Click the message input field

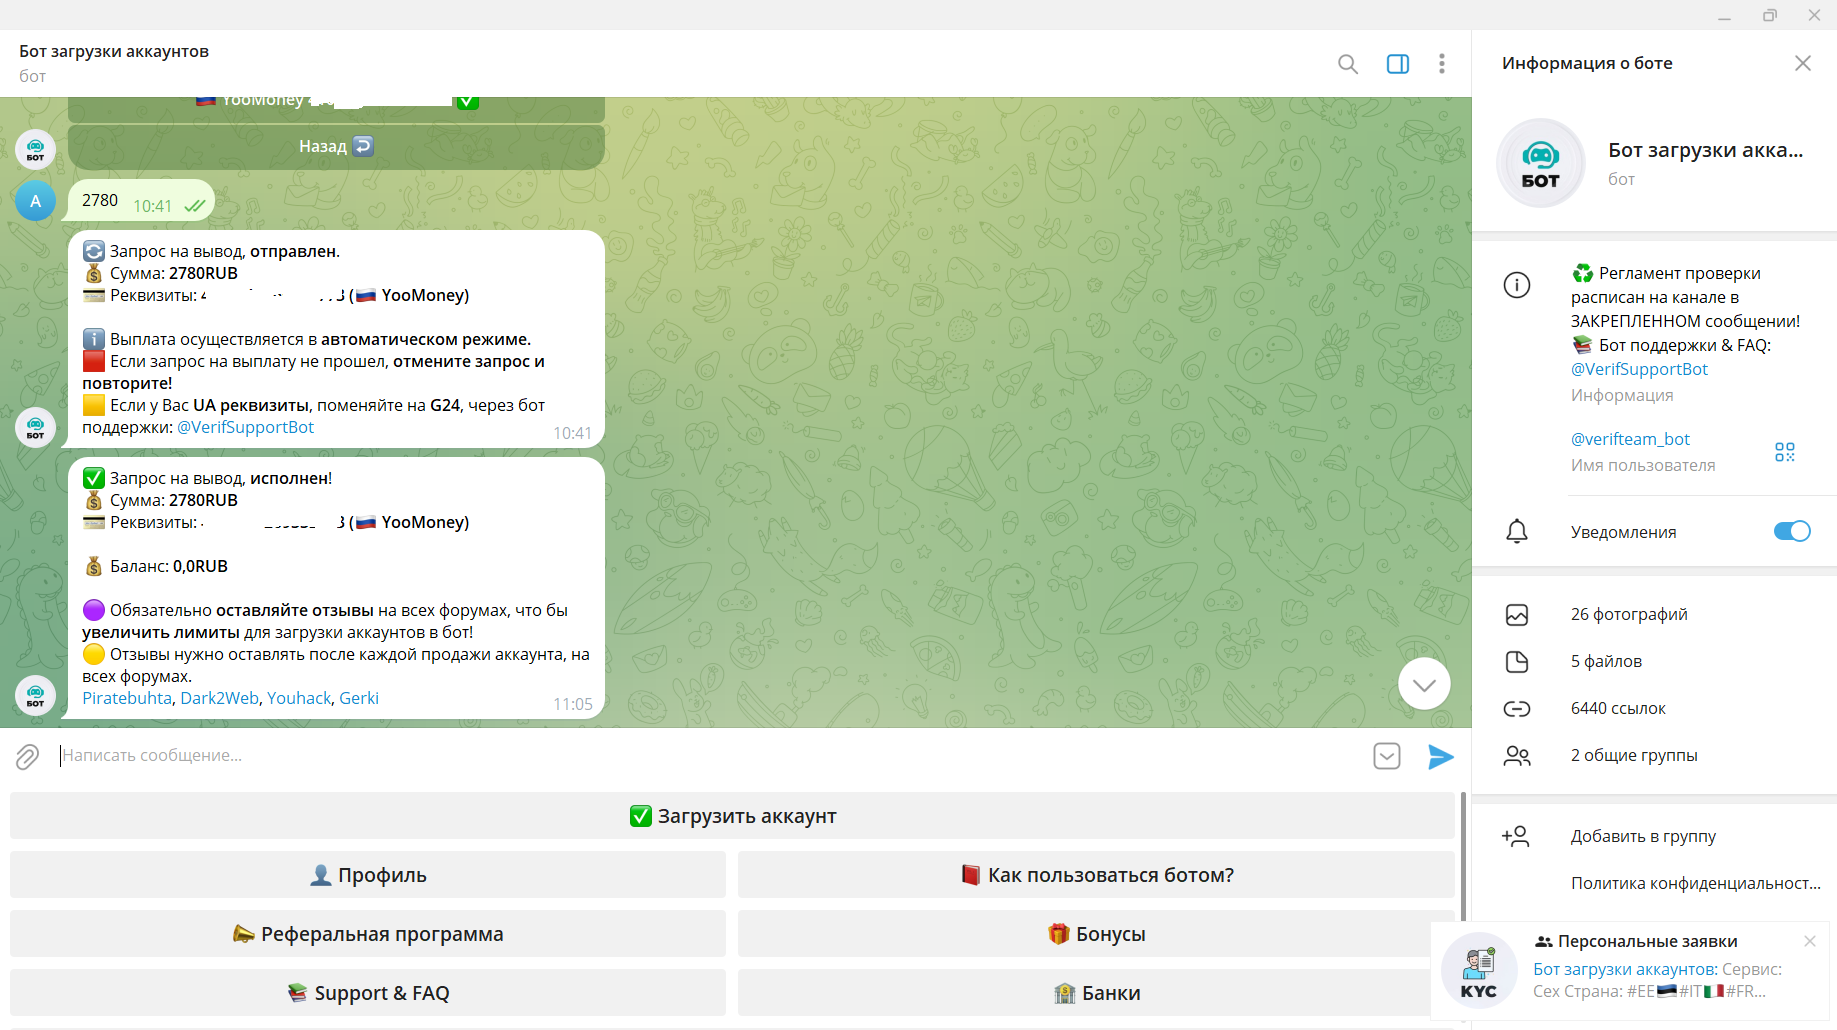pos(700,756)
